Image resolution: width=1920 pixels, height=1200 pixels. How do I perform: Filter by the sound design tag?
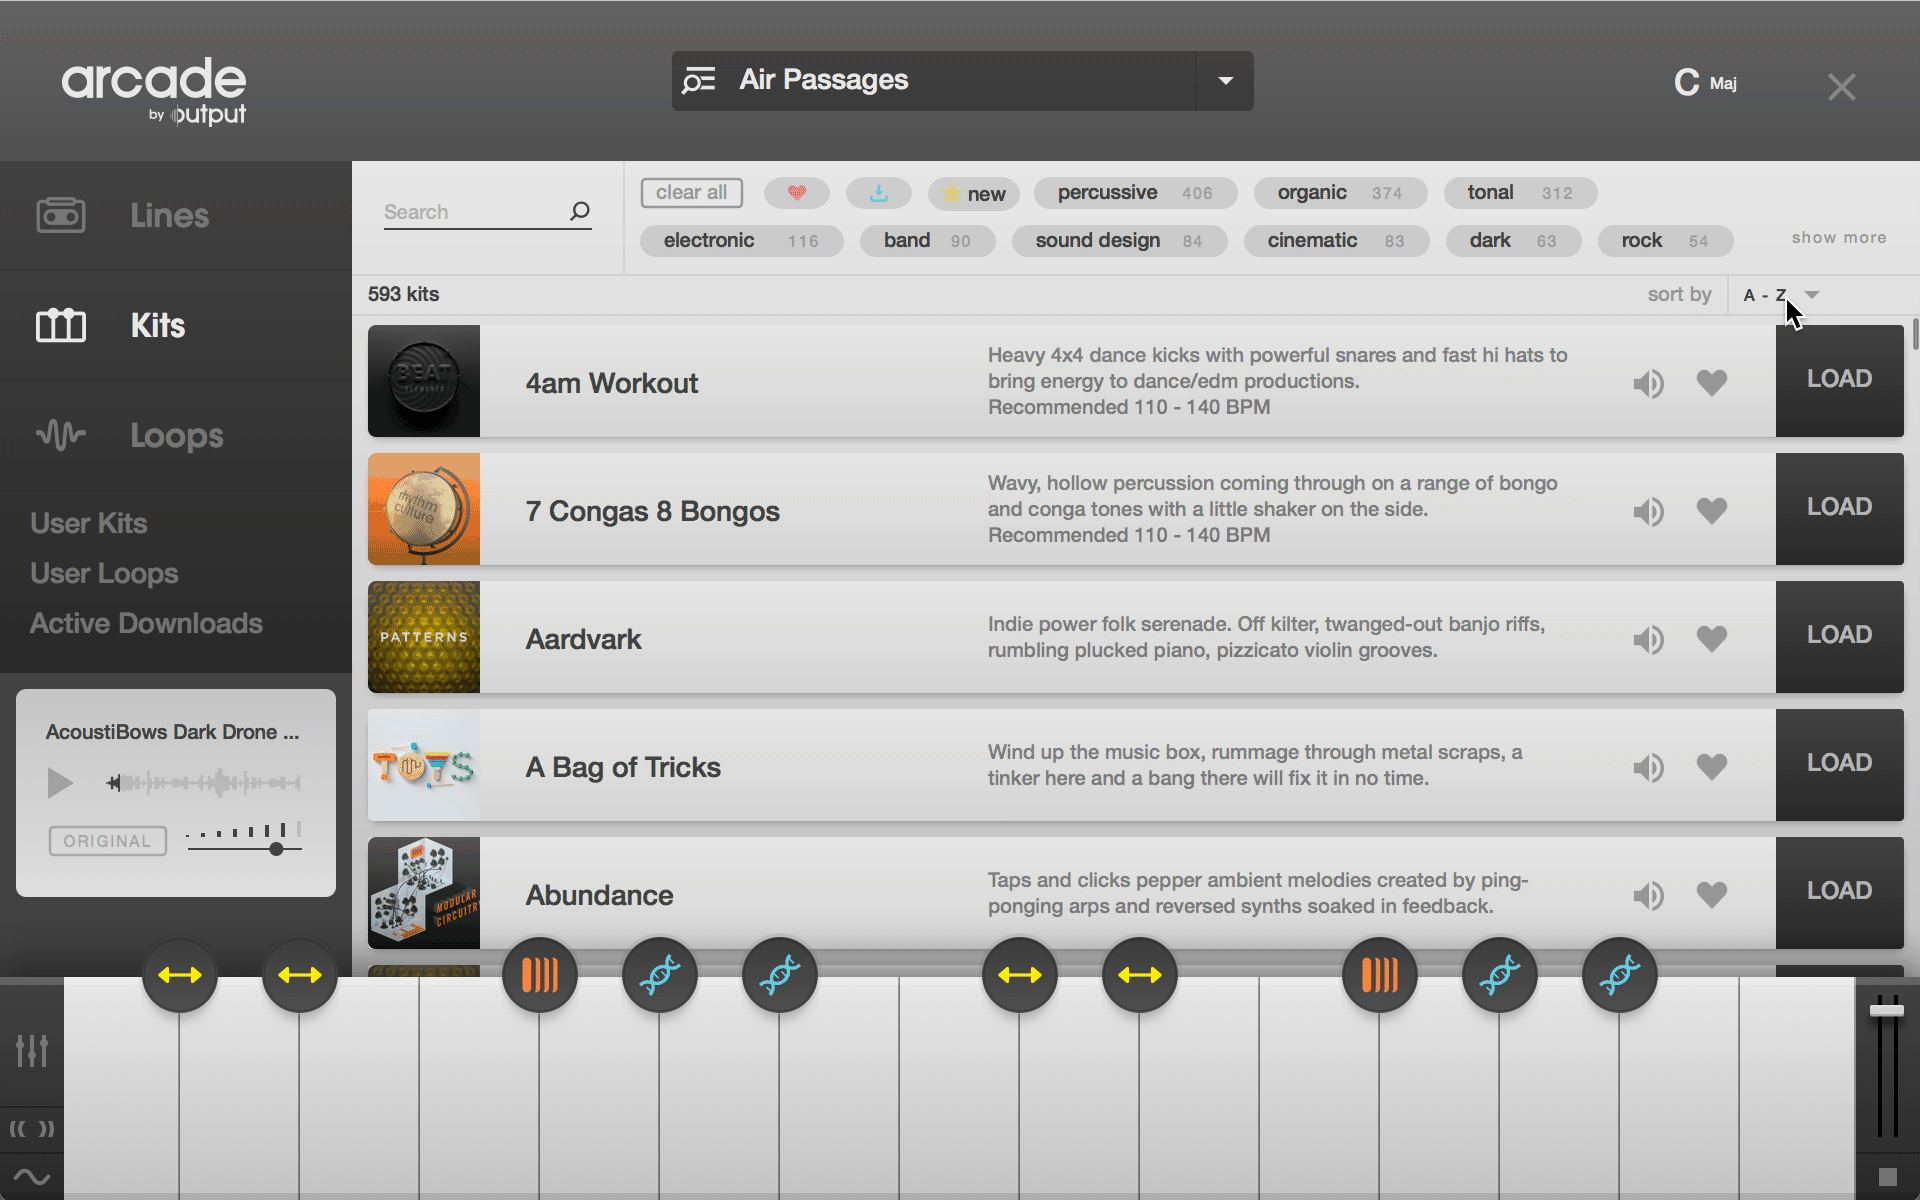1119,241
